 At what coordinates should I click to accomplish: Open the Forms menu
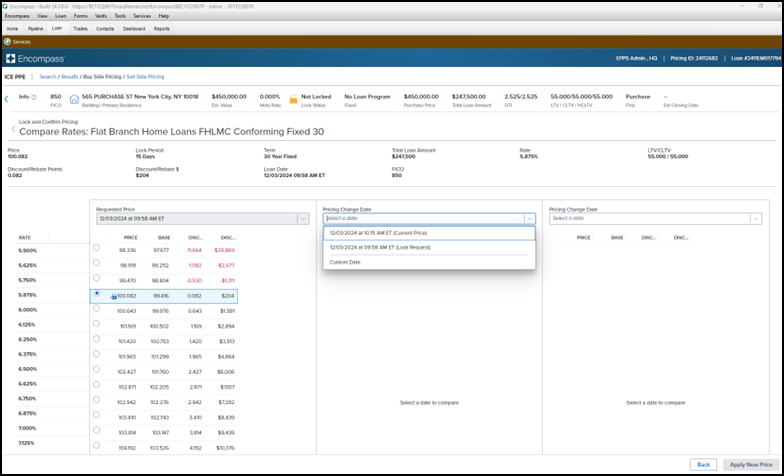[80, 16]
